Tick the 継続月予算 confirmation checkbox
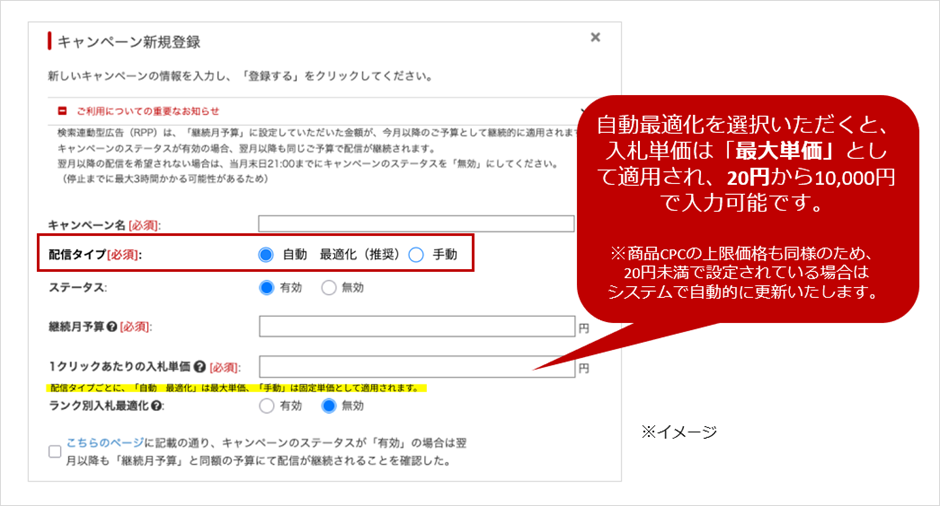 tap(55, 452)
